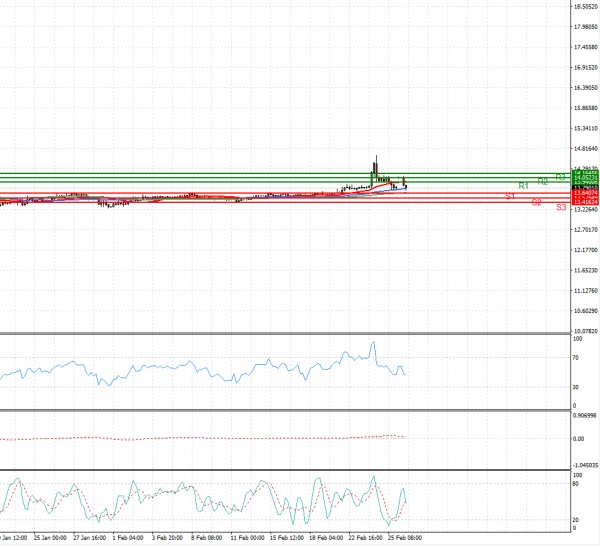Click the 17.98050 price axis label

click(x=585, y=27)
